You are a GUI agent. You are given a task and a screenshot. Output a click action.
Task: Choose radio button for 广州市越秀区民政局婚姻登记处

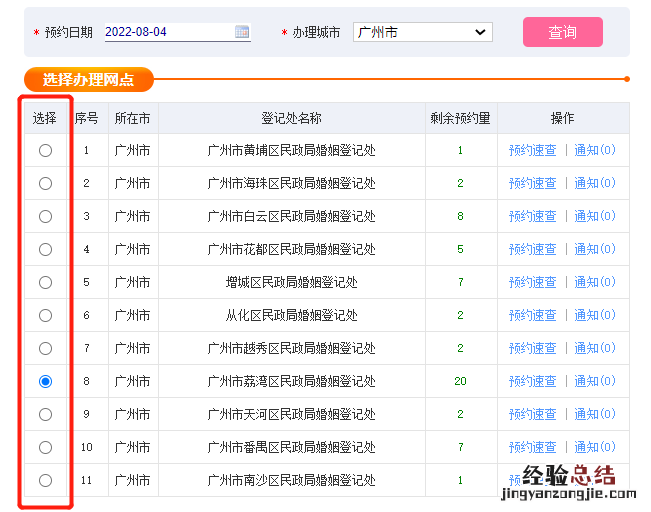coord(45,348)
